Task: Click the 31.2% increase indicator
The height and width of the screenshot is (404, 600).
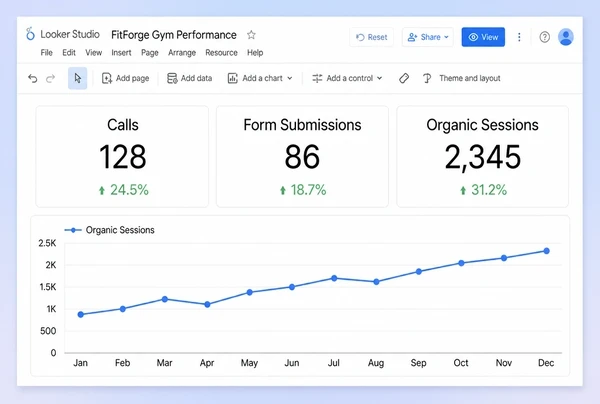Action: point(483,190)
